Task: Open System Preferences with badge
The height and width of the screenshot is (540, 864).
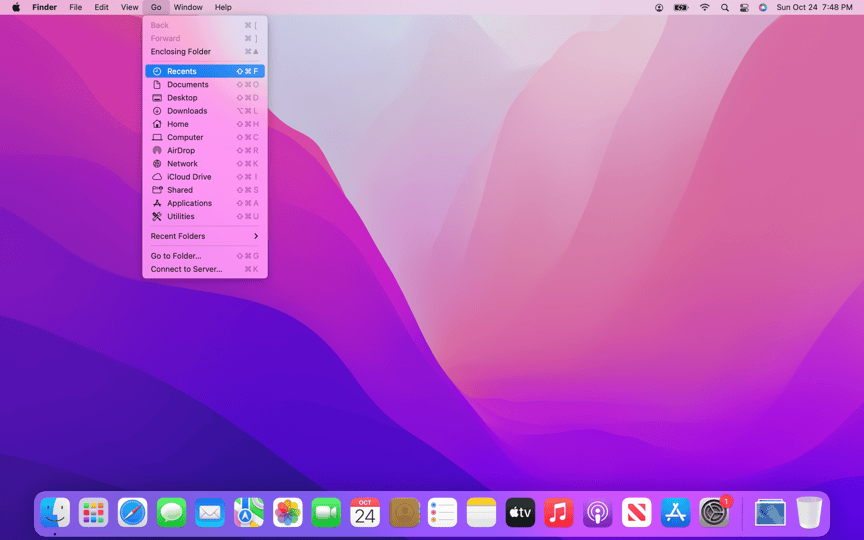Action: coord(715,512)
